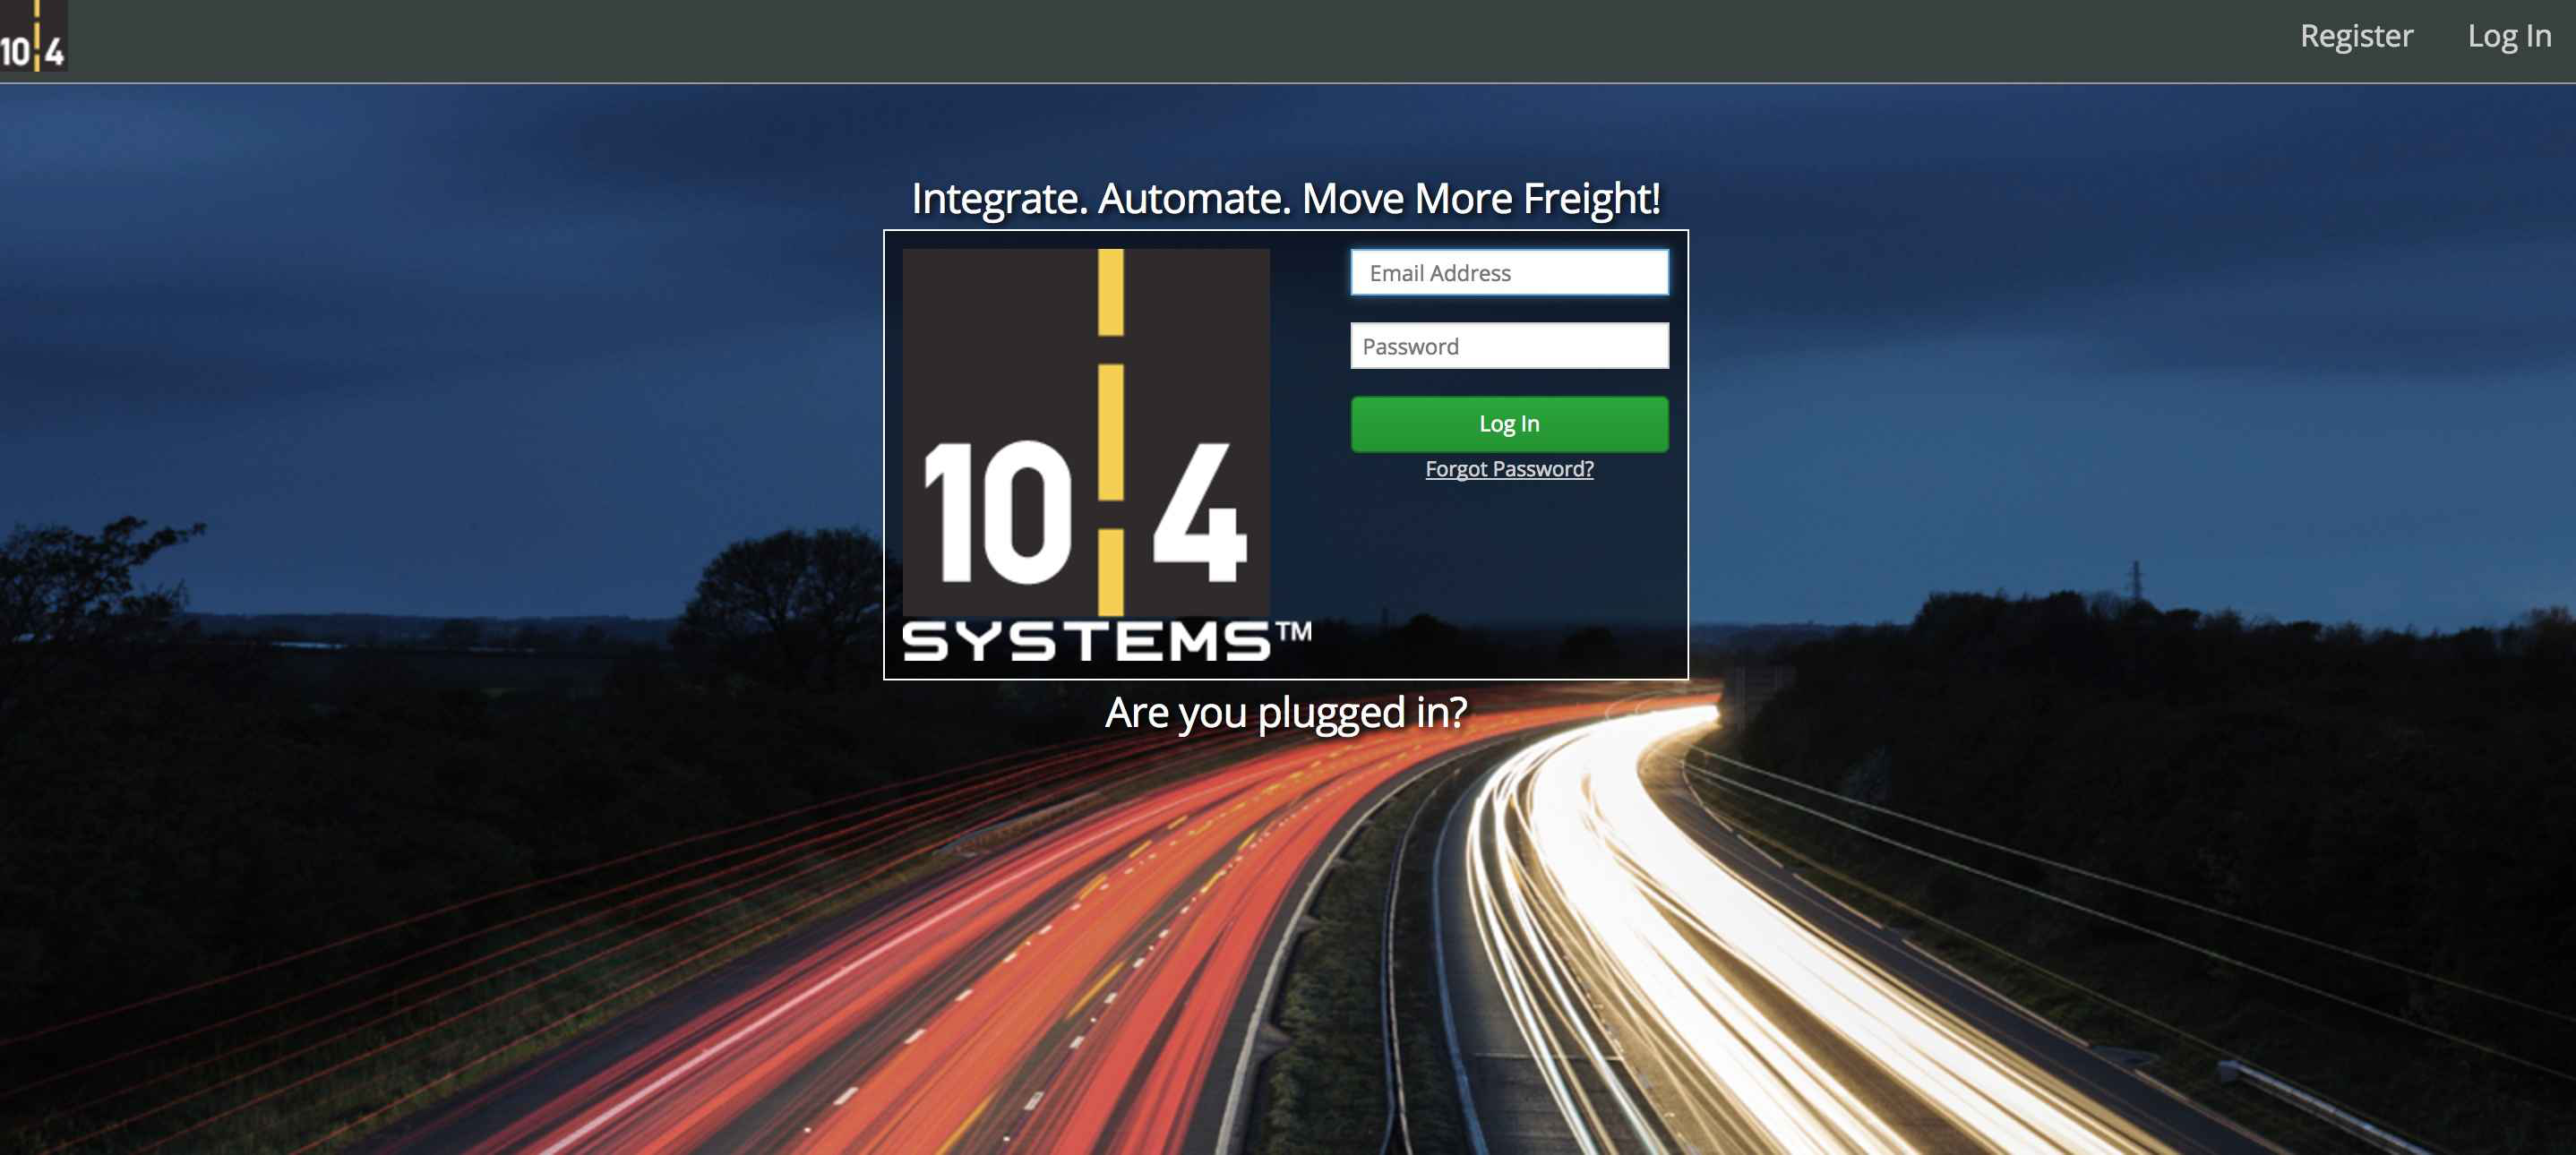
Task: Select Log In in the top navigation
Action: pos(2508,36)
